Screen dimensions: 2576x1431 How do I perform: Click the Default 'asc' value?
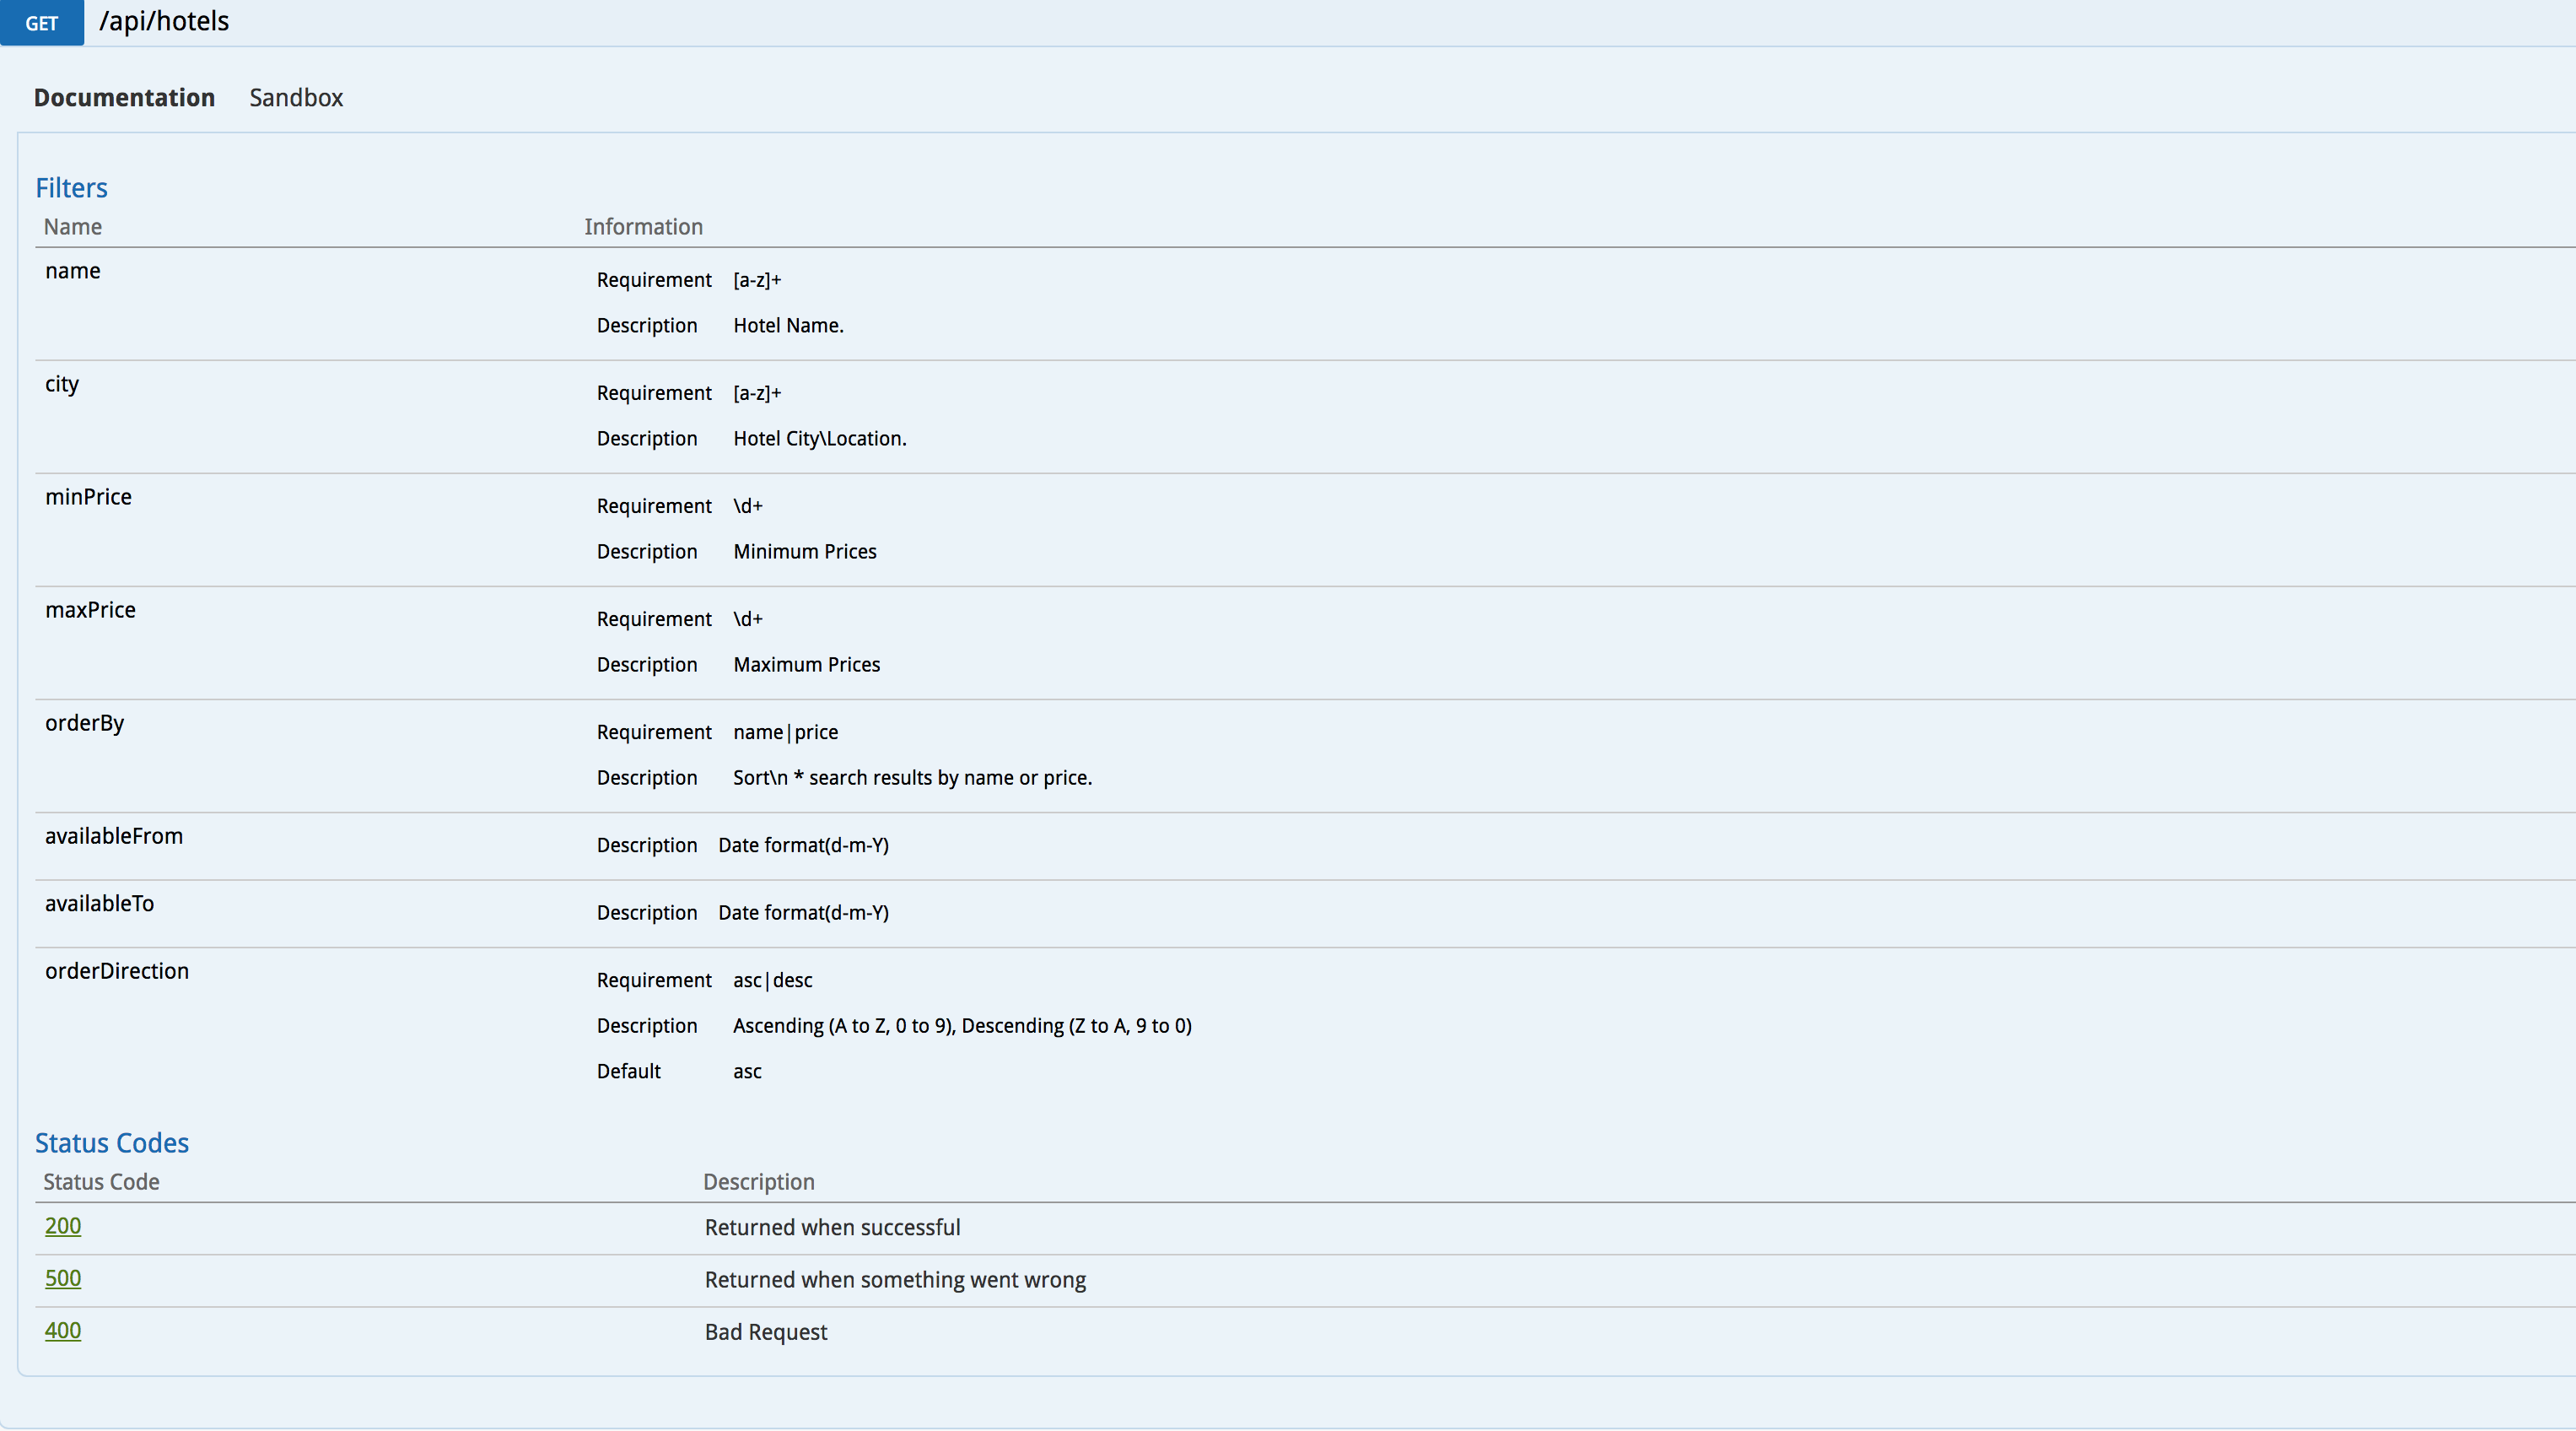point(748,1071)
